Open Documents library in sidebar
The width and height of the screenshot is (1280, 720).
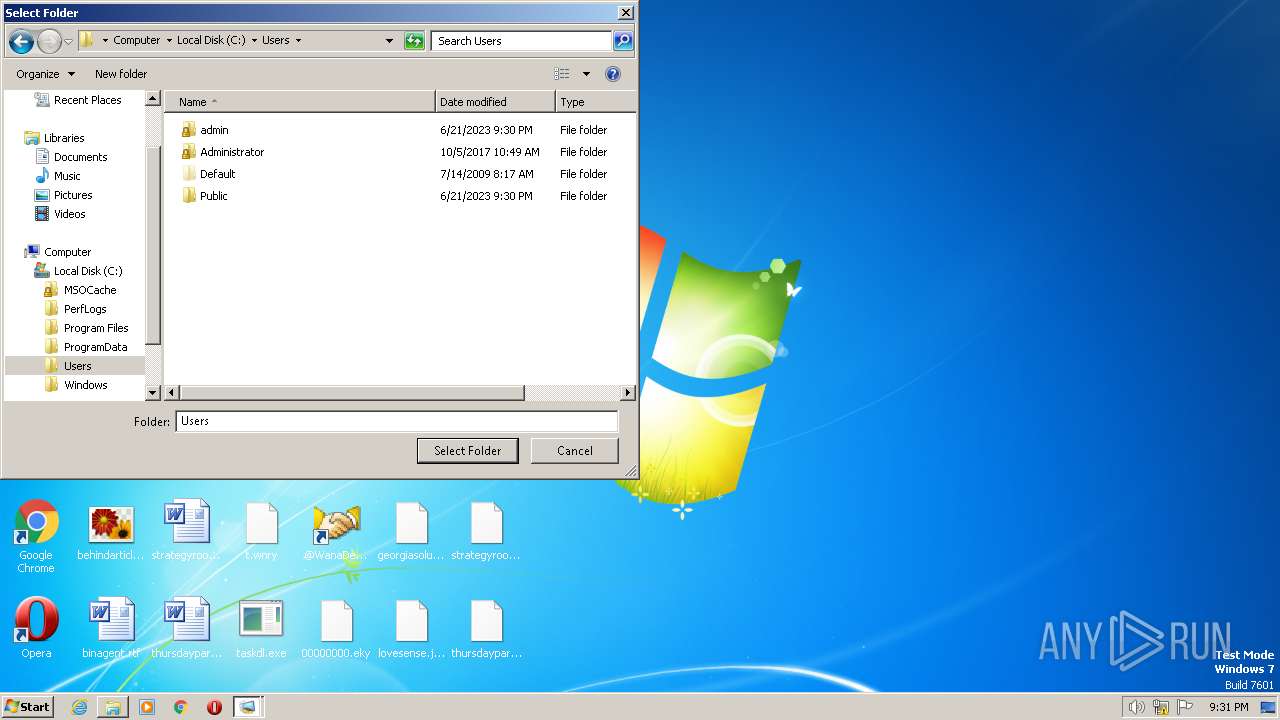pos(72,157)
